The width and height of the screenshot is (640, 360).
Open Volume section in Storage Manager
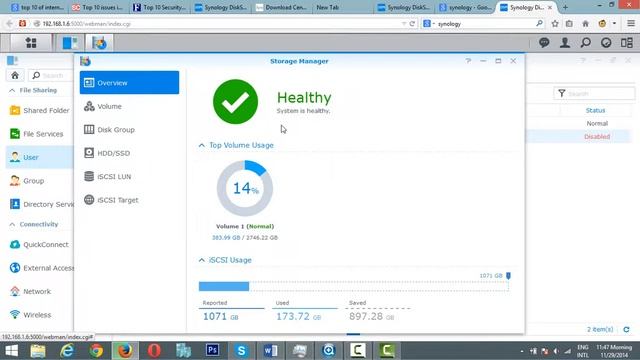click(x=129, y=106)
